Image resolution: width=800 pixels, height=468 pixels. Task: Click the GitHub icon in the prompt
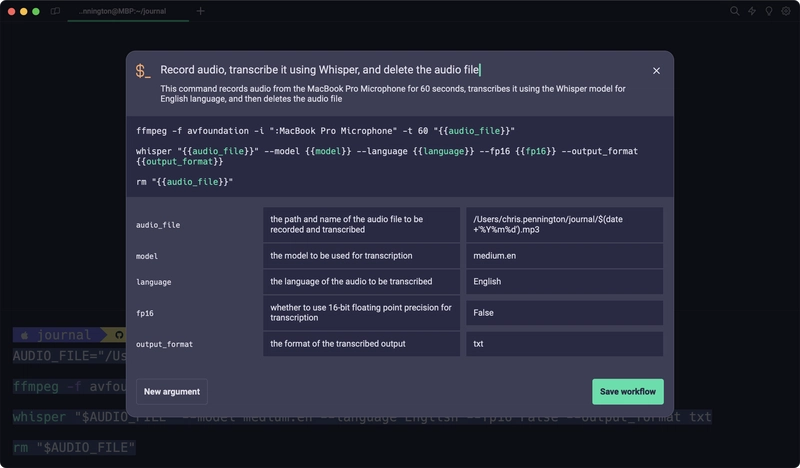coord(119,335)
